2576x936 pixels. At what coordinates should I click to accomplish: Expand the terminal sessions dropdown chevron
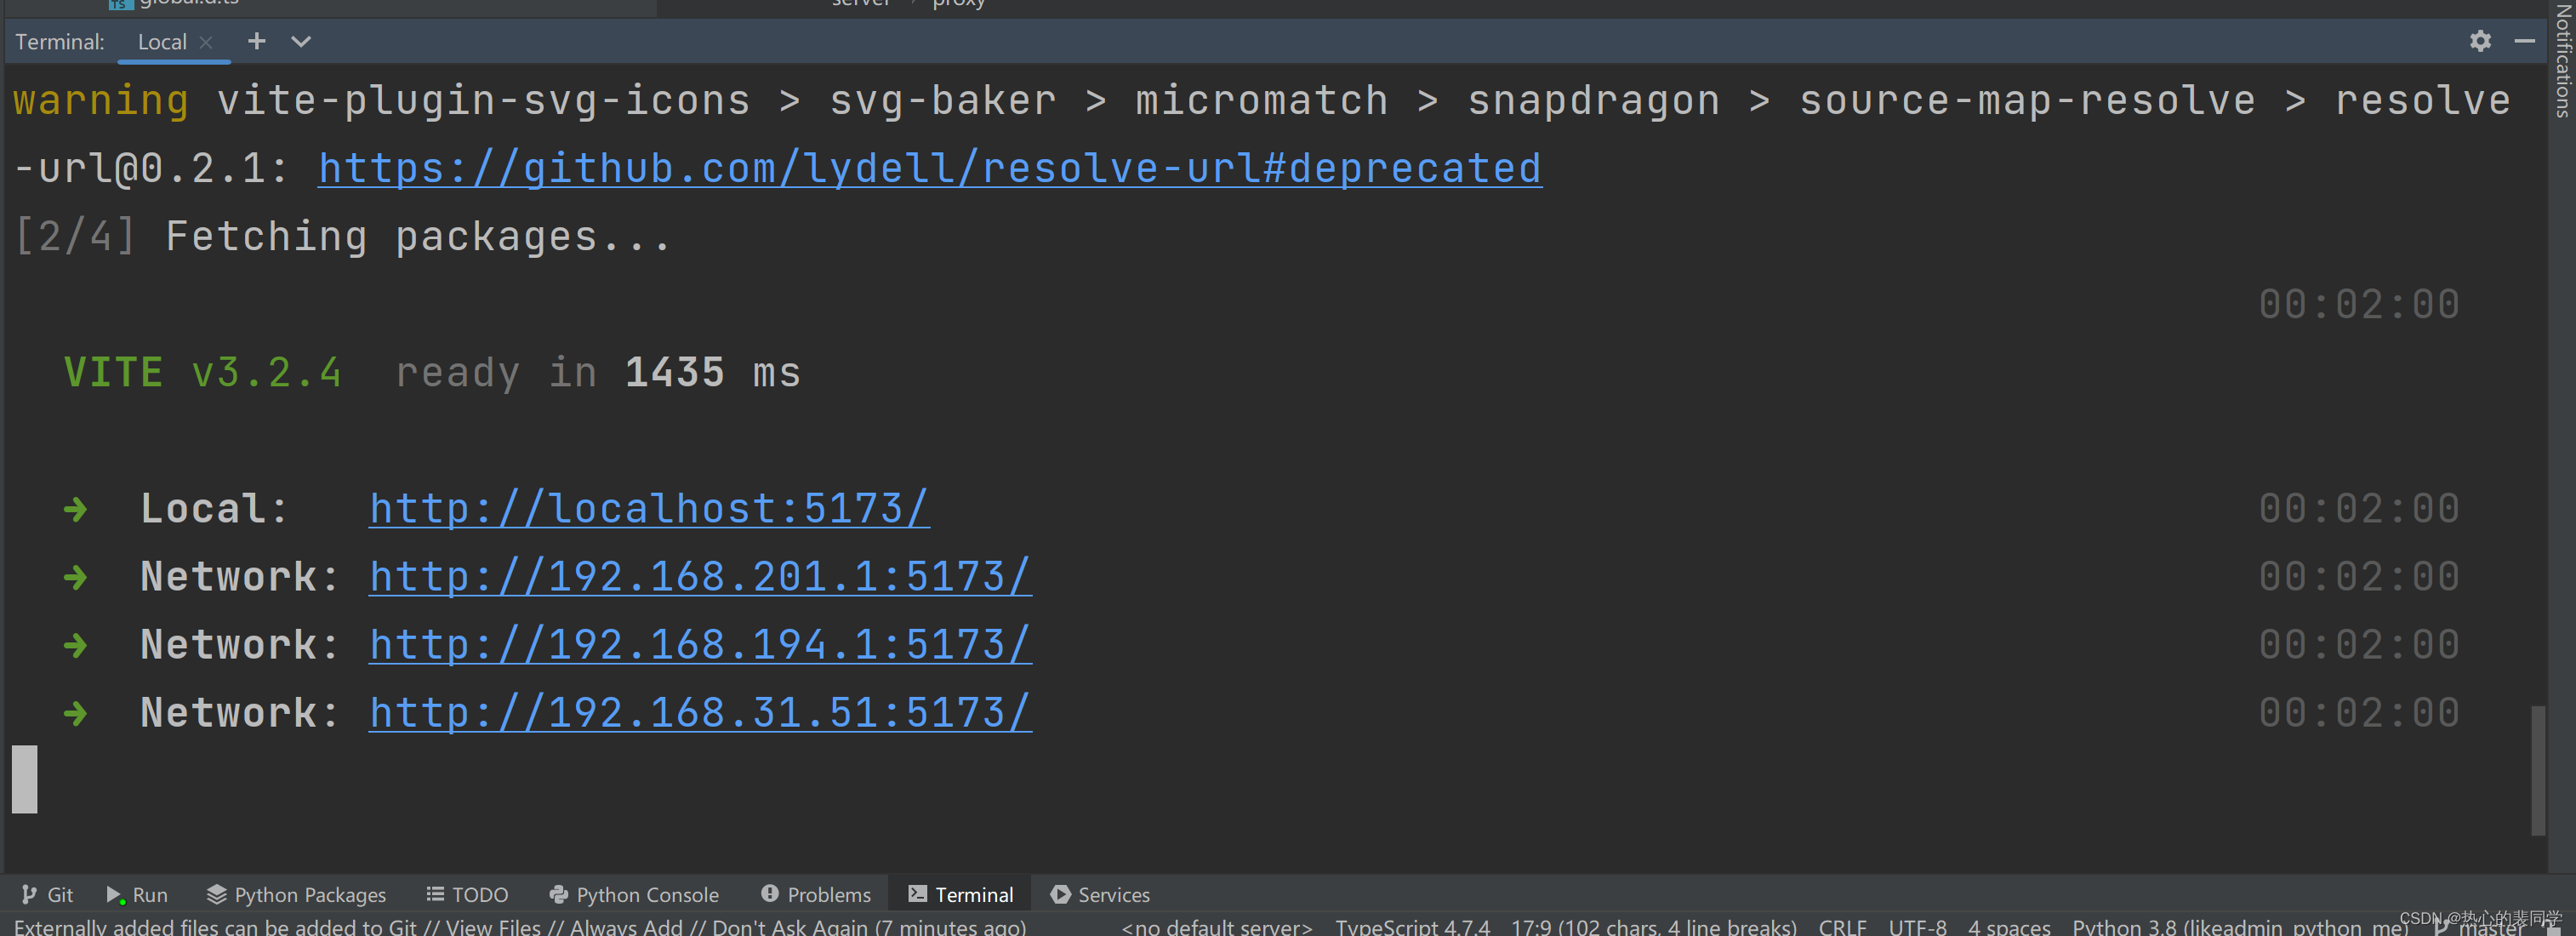coord(301,41)
